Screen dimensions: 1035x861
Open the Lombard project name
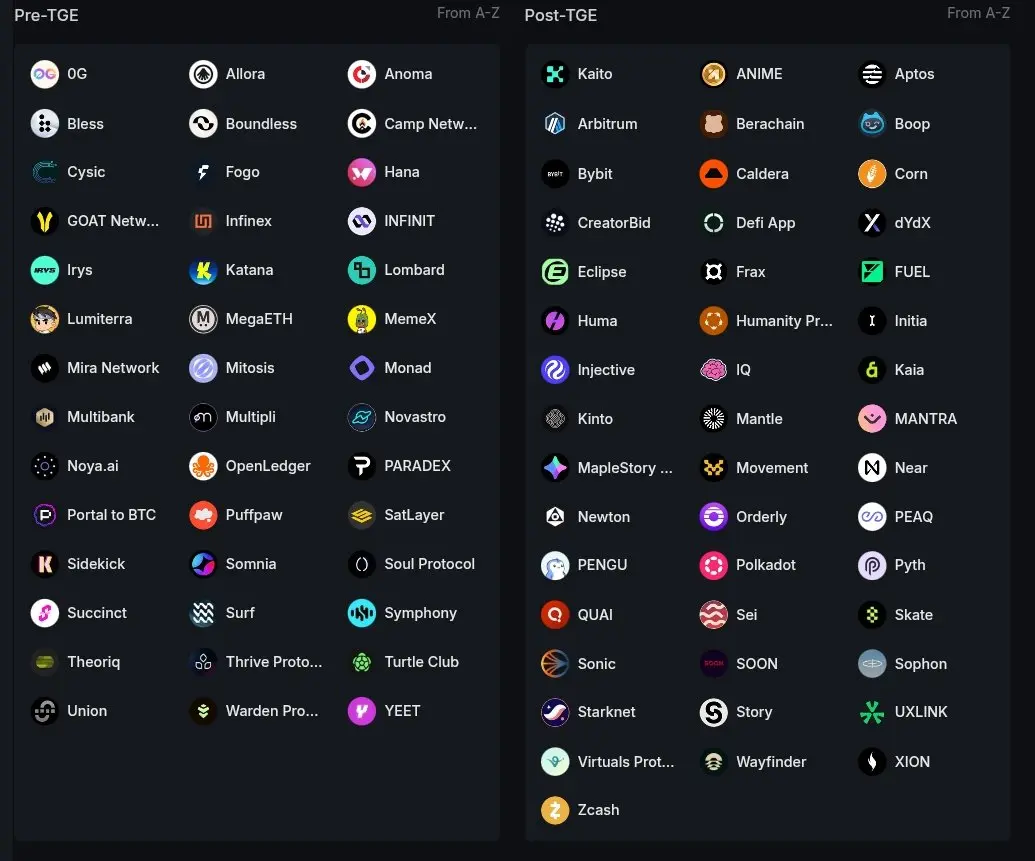click(414, 270)
